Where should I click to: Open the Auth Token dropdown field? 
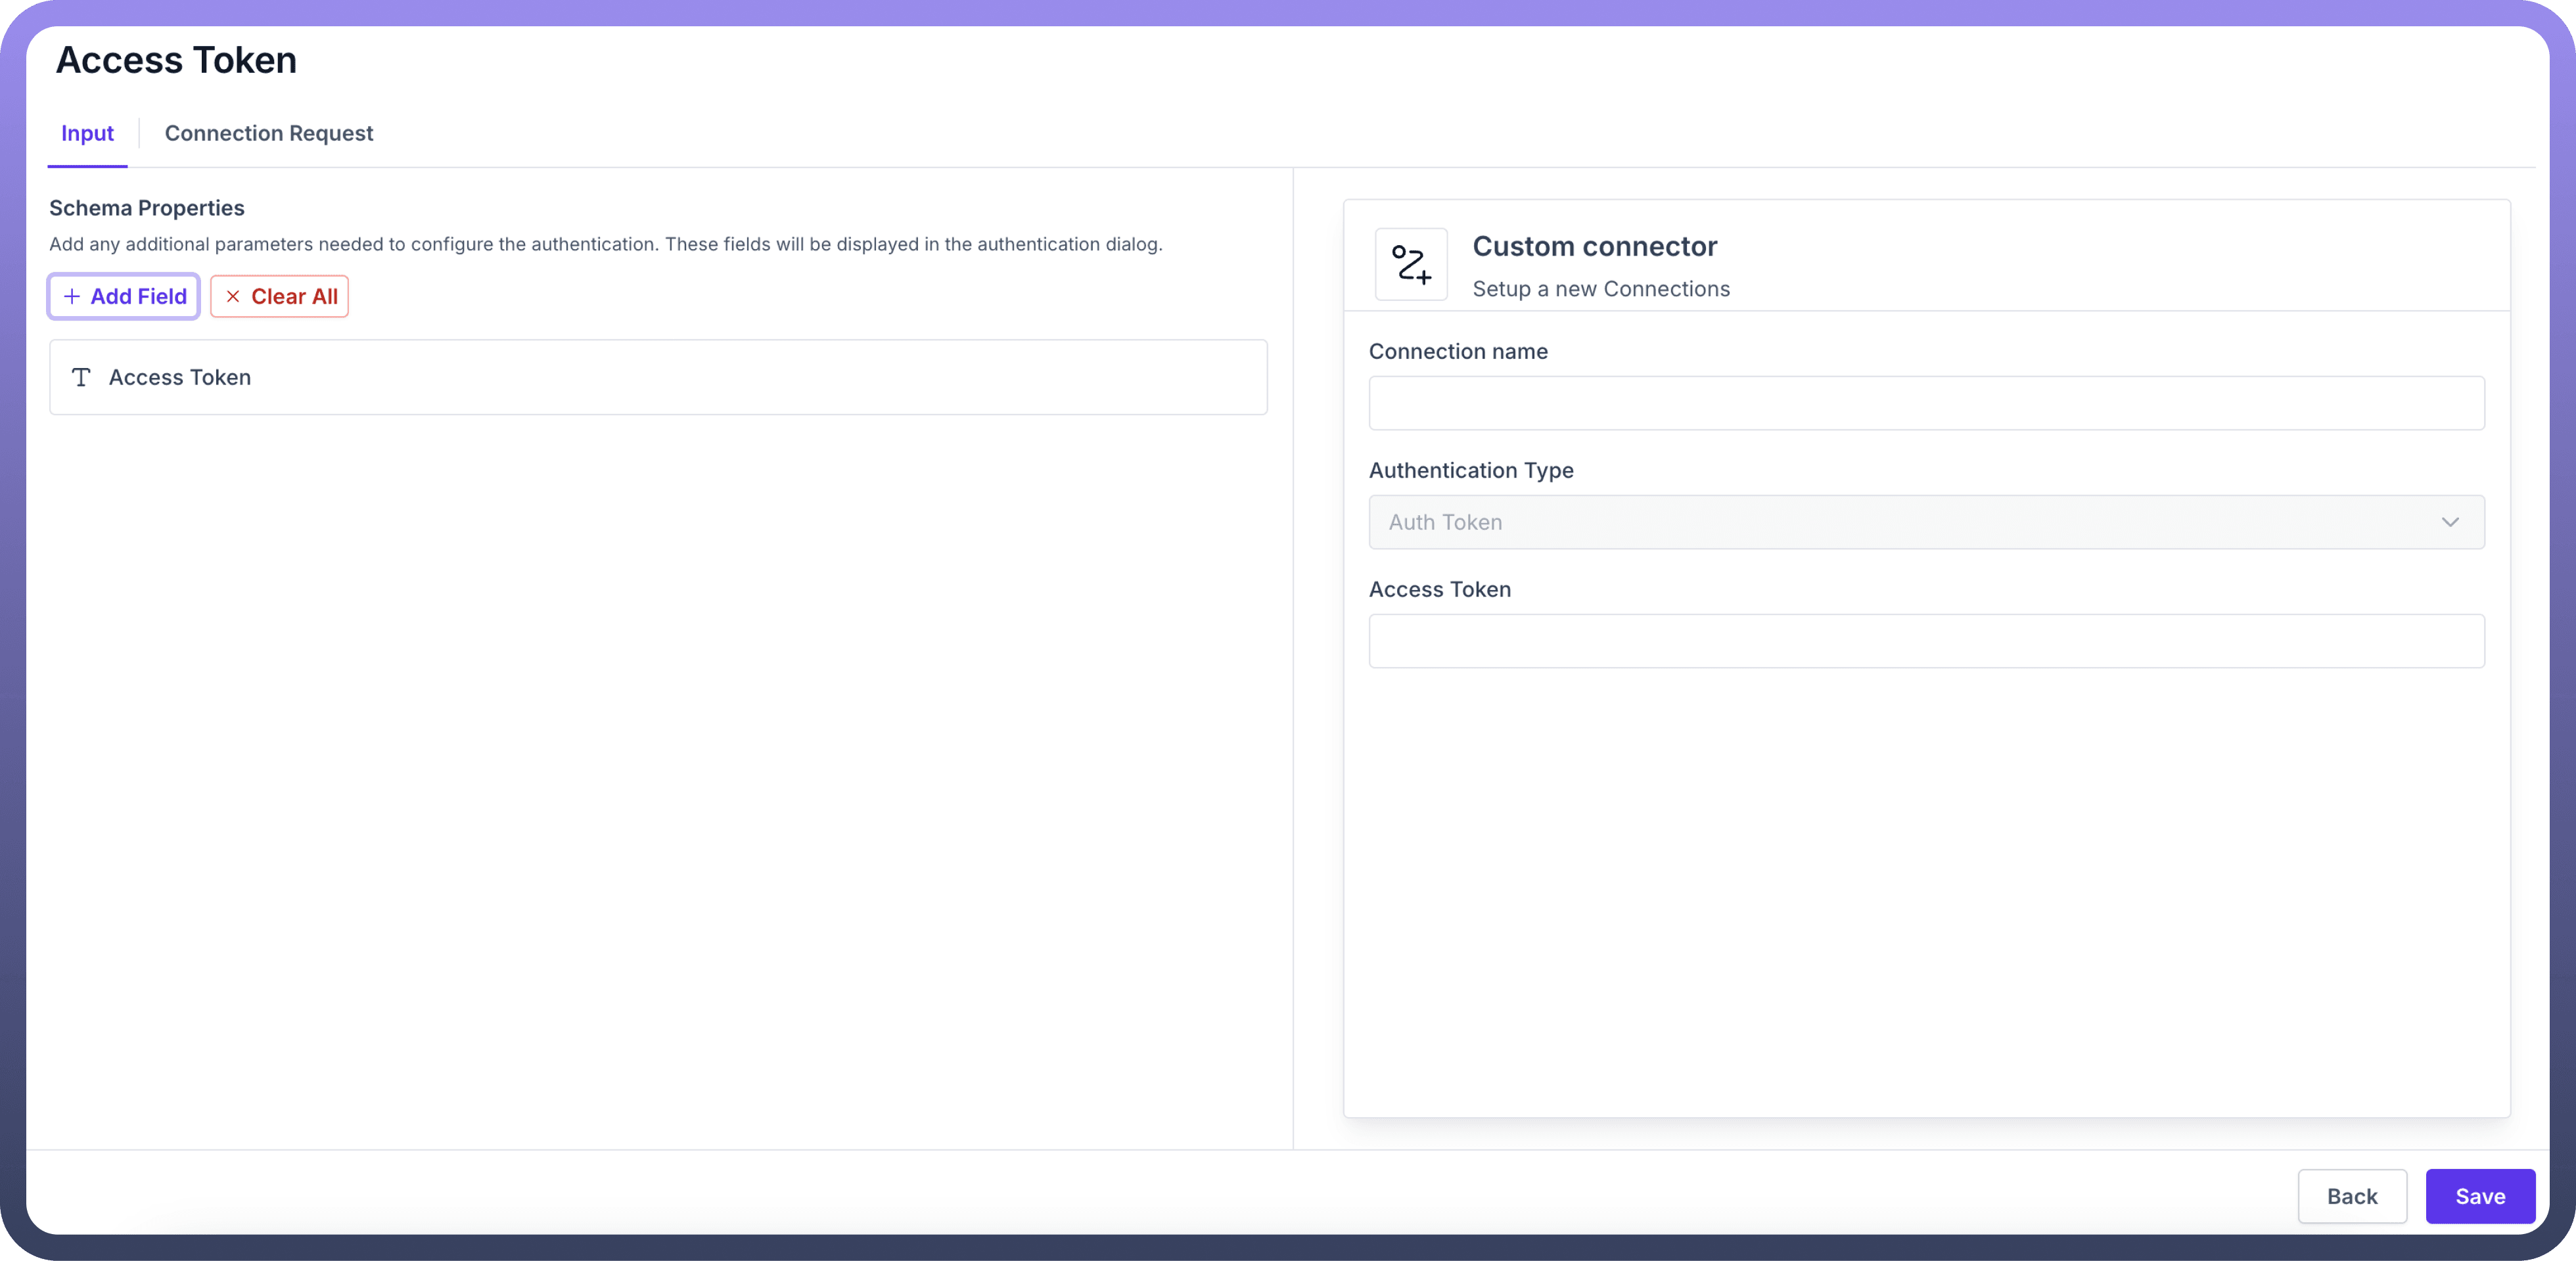pos(1900,522)
